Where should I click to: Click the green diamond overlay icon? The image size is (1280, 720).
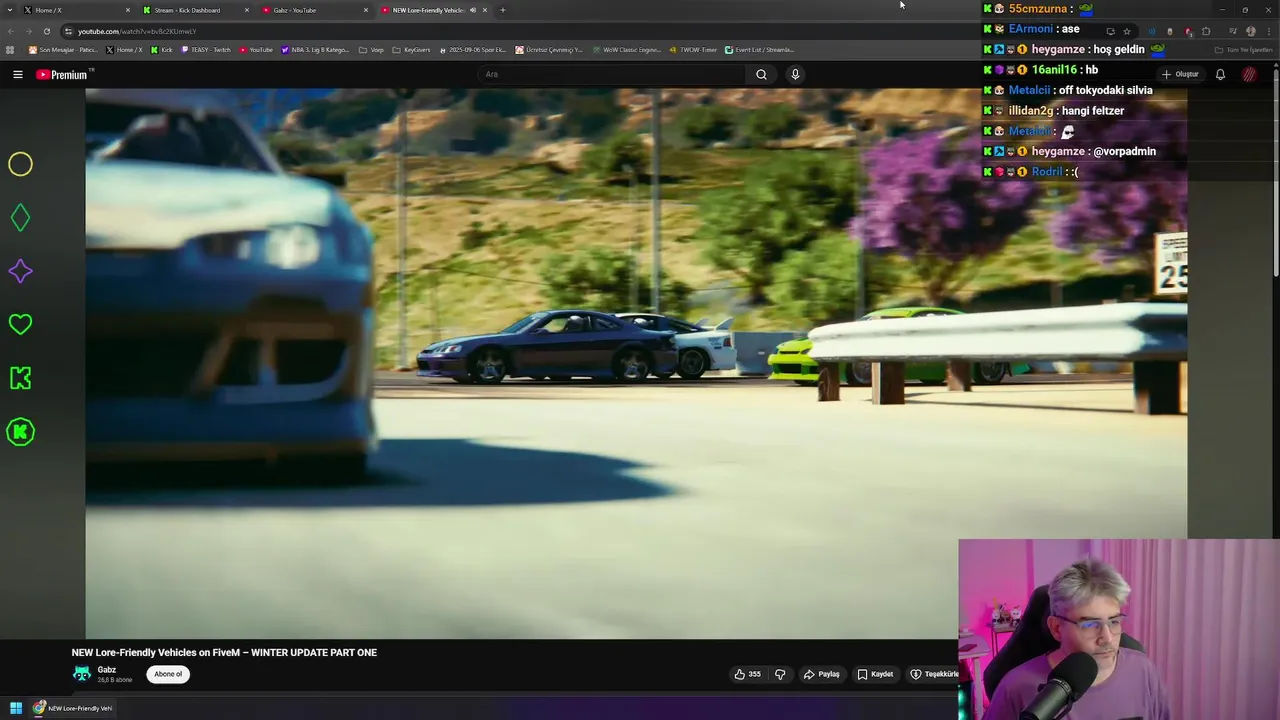(x=20, y=218)
